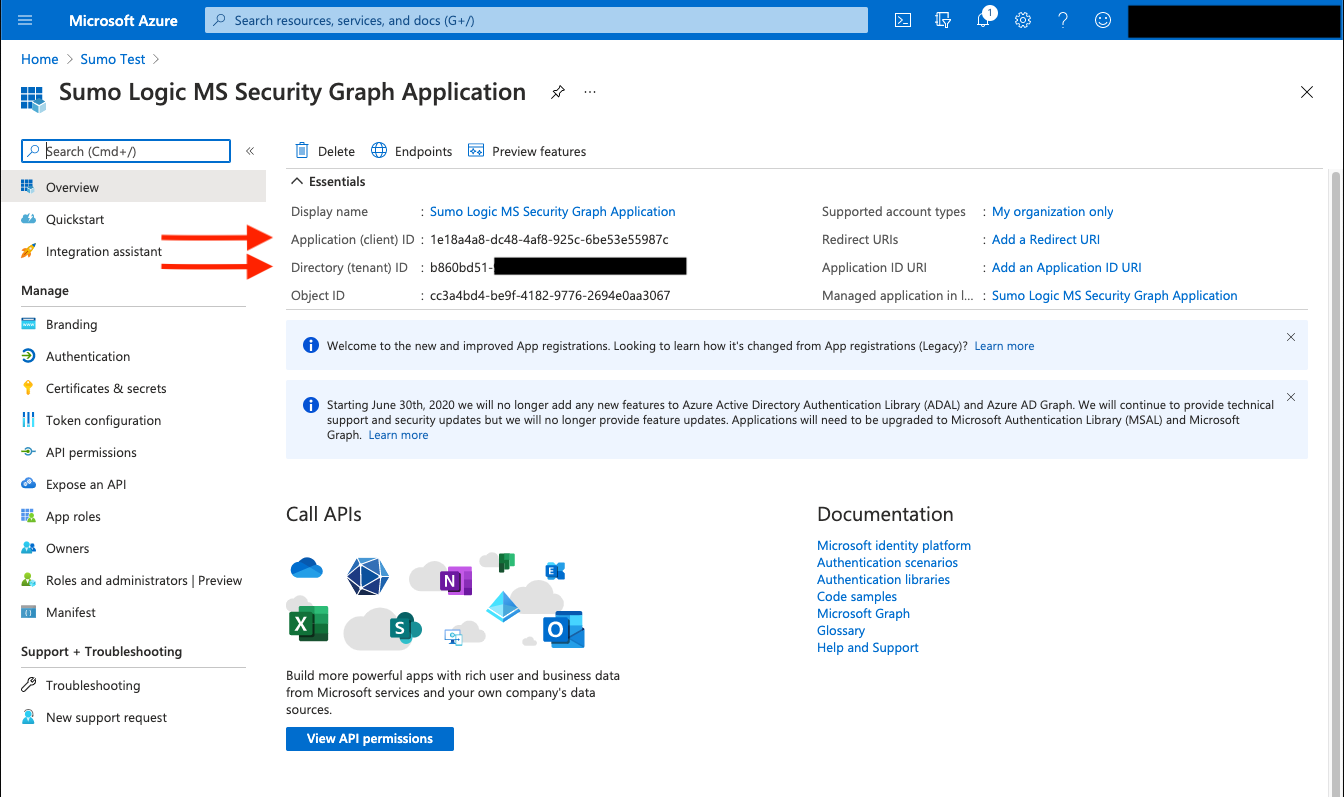The height and width of the screenshot is (797, 1344).
Task: Click the Delete toolbar button
Action: click(325, 151)
